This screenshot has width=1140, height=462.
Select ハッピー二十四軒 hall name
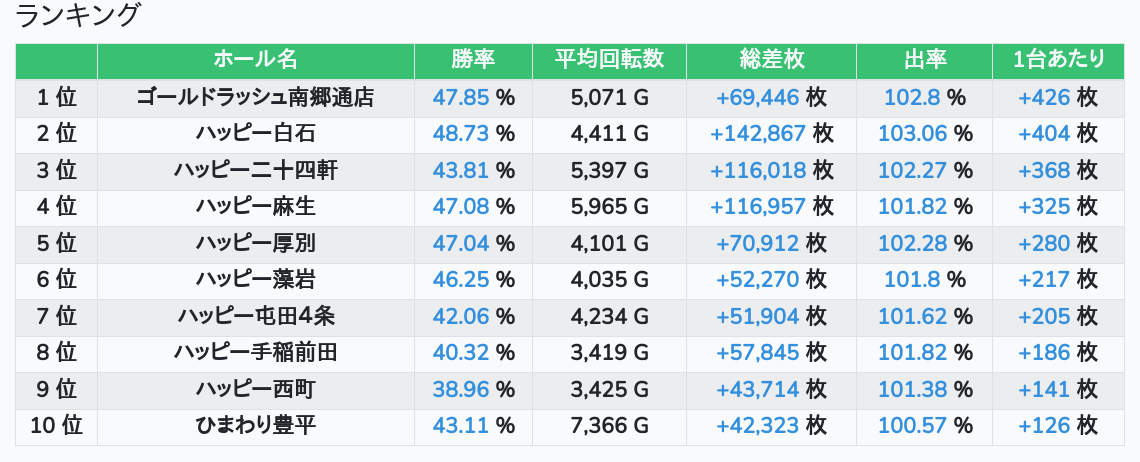click(255, 170)
